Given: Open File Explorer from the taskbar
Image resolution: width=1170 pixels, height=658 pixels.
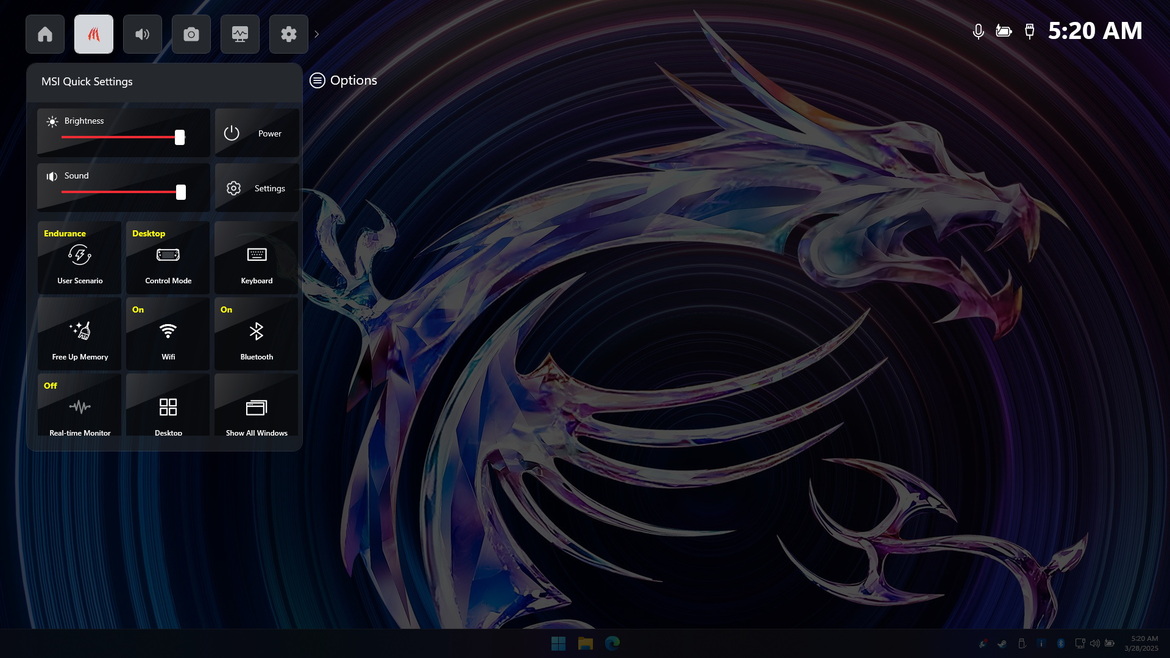Looking at the screenshot, I should pyautogui.click(x=585, y=643).
